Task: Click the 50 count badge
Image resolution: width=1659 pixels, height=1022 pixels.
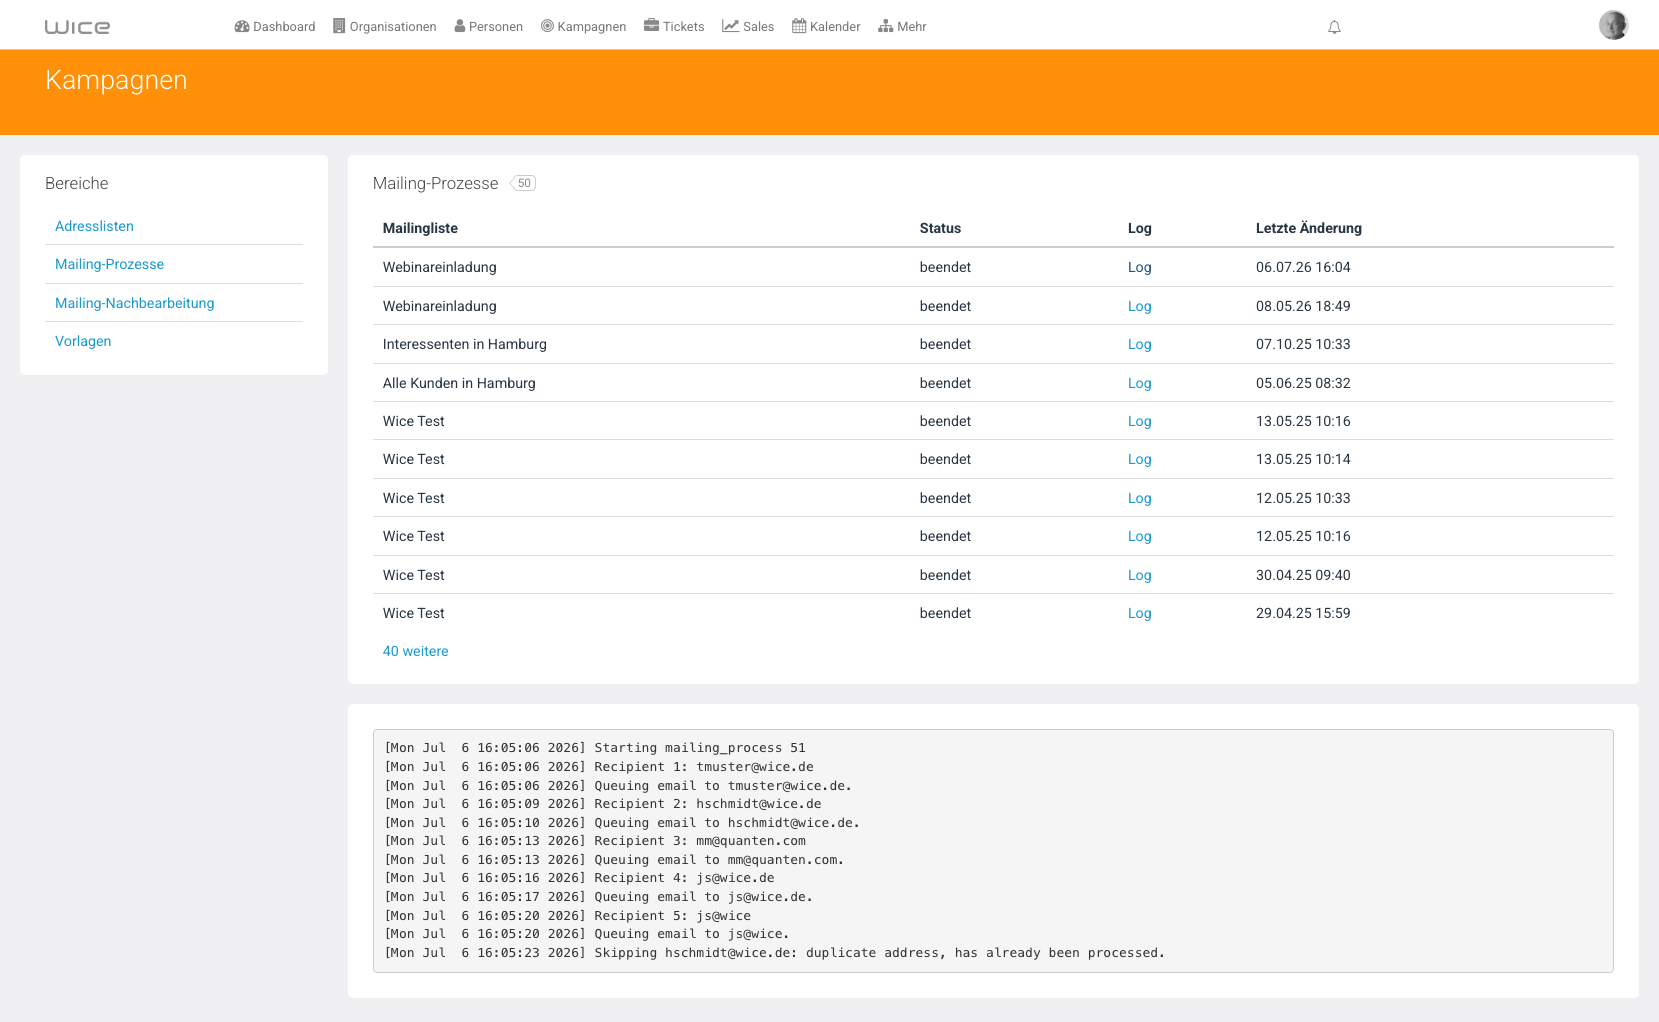Action: point(523,183)
